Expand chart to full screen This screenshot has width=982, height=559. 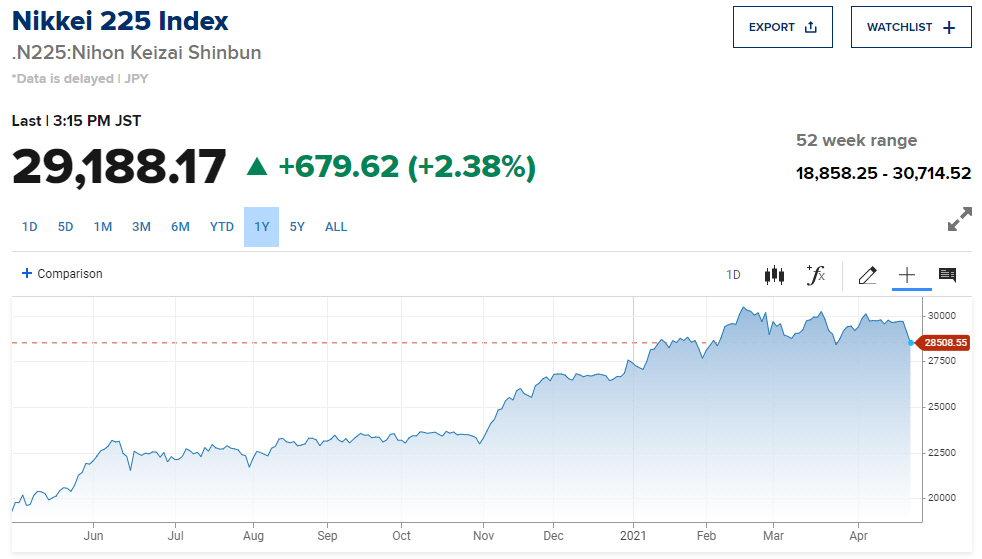959,220
